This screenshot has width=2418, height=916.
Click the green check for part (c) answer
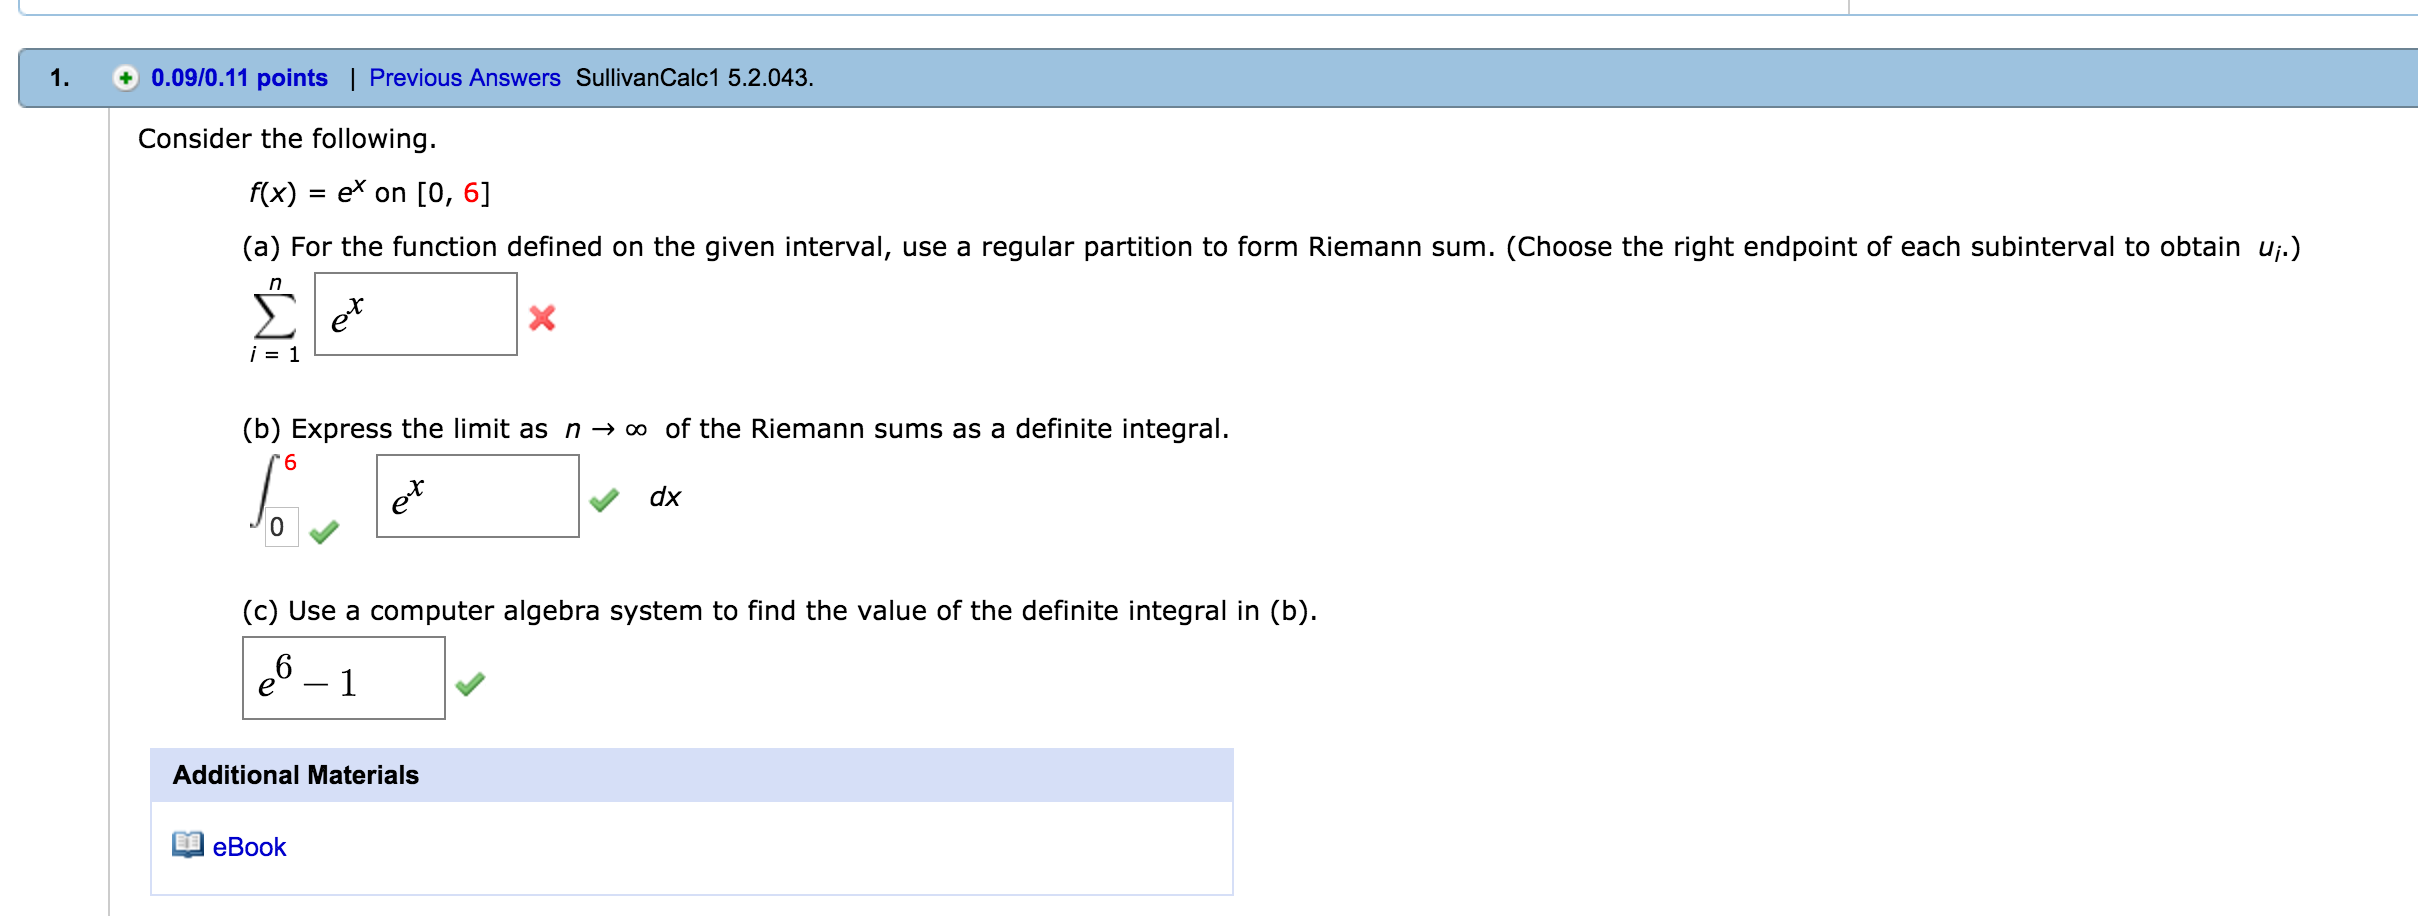[471, 685]
